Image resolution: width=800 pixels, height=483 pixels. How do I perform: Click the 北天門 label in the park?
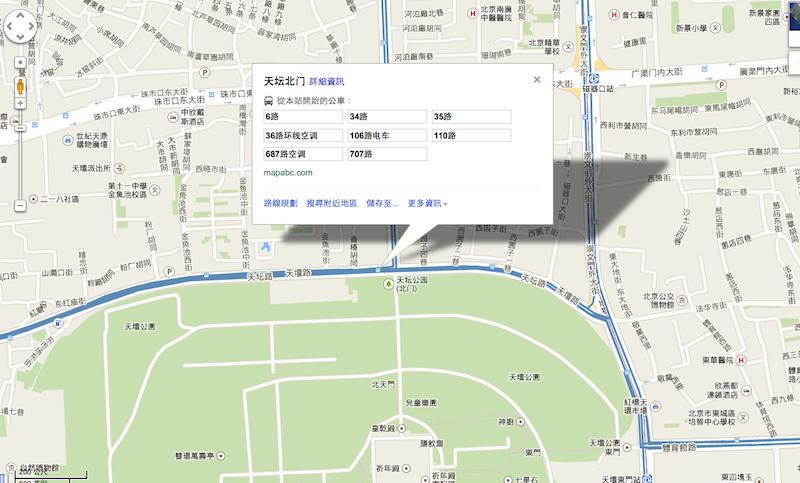[x=383, y=385]
